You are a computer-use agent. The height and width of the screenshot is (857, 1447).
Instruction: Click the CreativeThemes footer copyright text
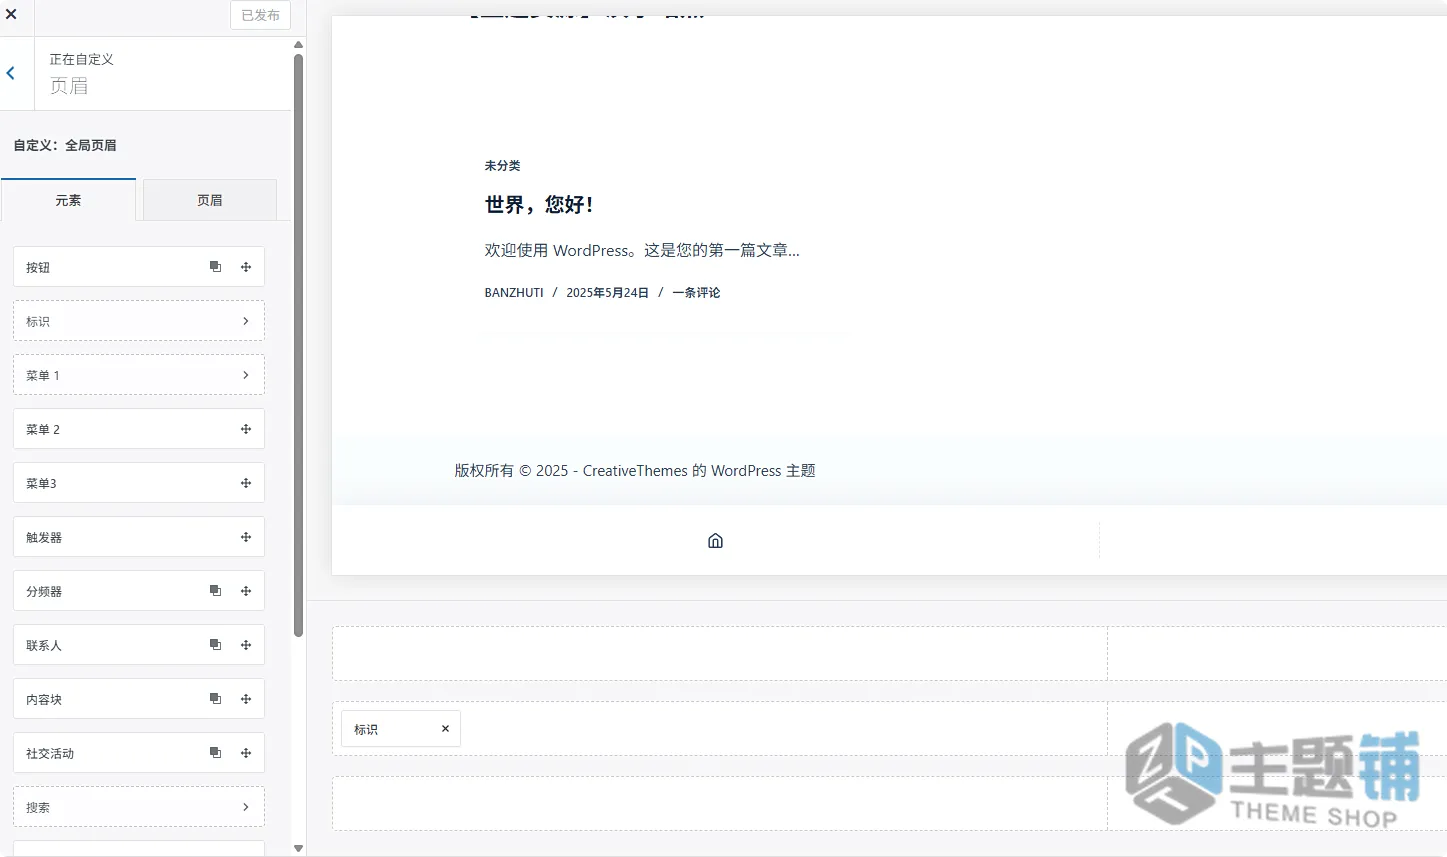(635, 470)
